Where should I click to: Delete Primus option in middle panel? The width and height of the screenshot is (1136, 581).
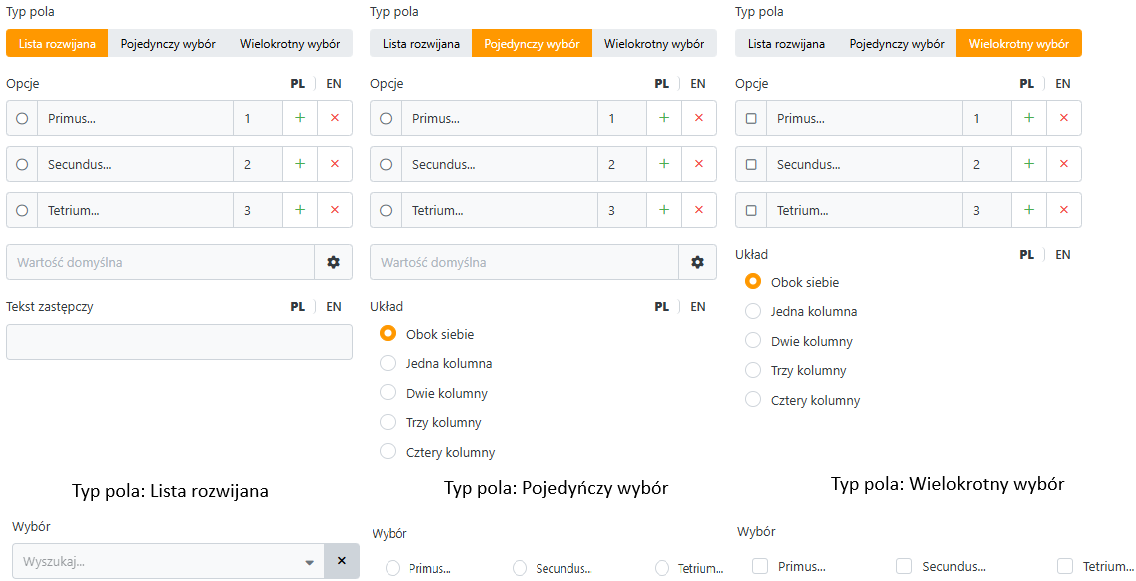(x=698, y=118)
